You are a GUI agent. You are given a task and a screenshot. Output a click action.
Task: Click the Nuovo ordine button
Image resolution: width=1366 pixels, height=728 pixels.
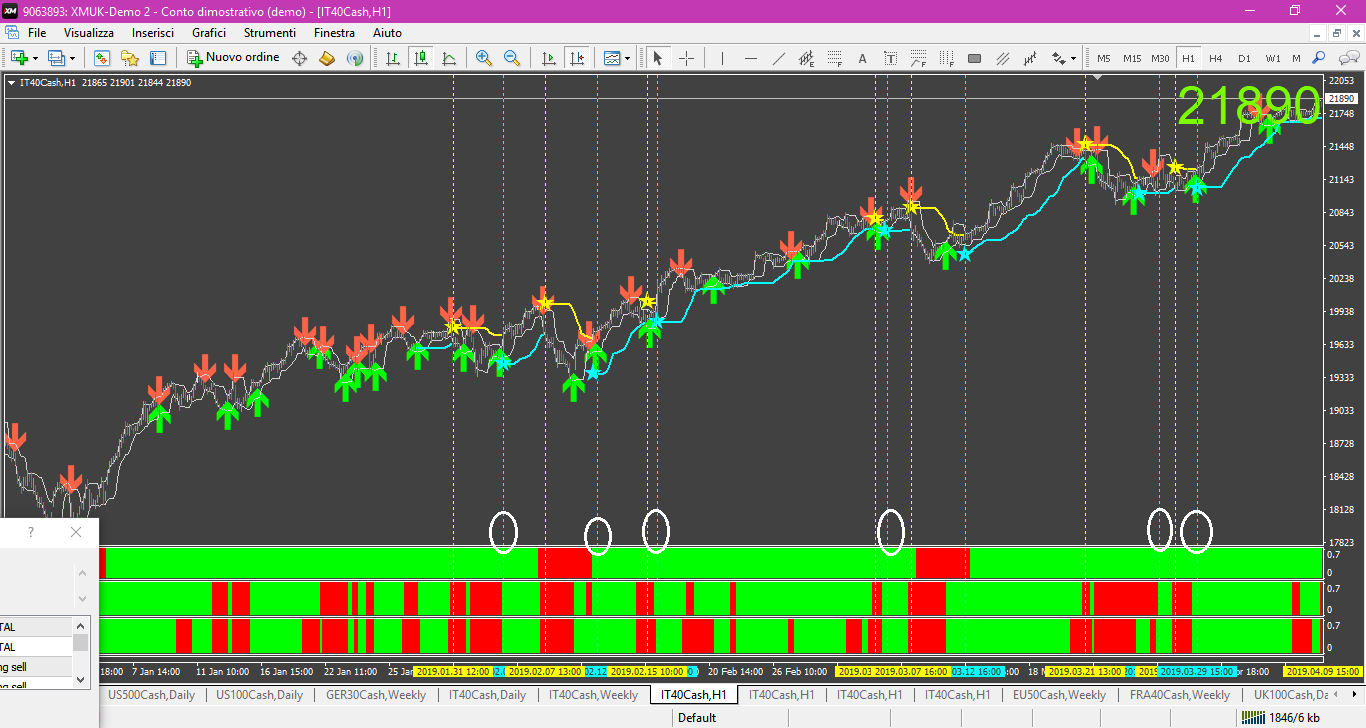234,58
